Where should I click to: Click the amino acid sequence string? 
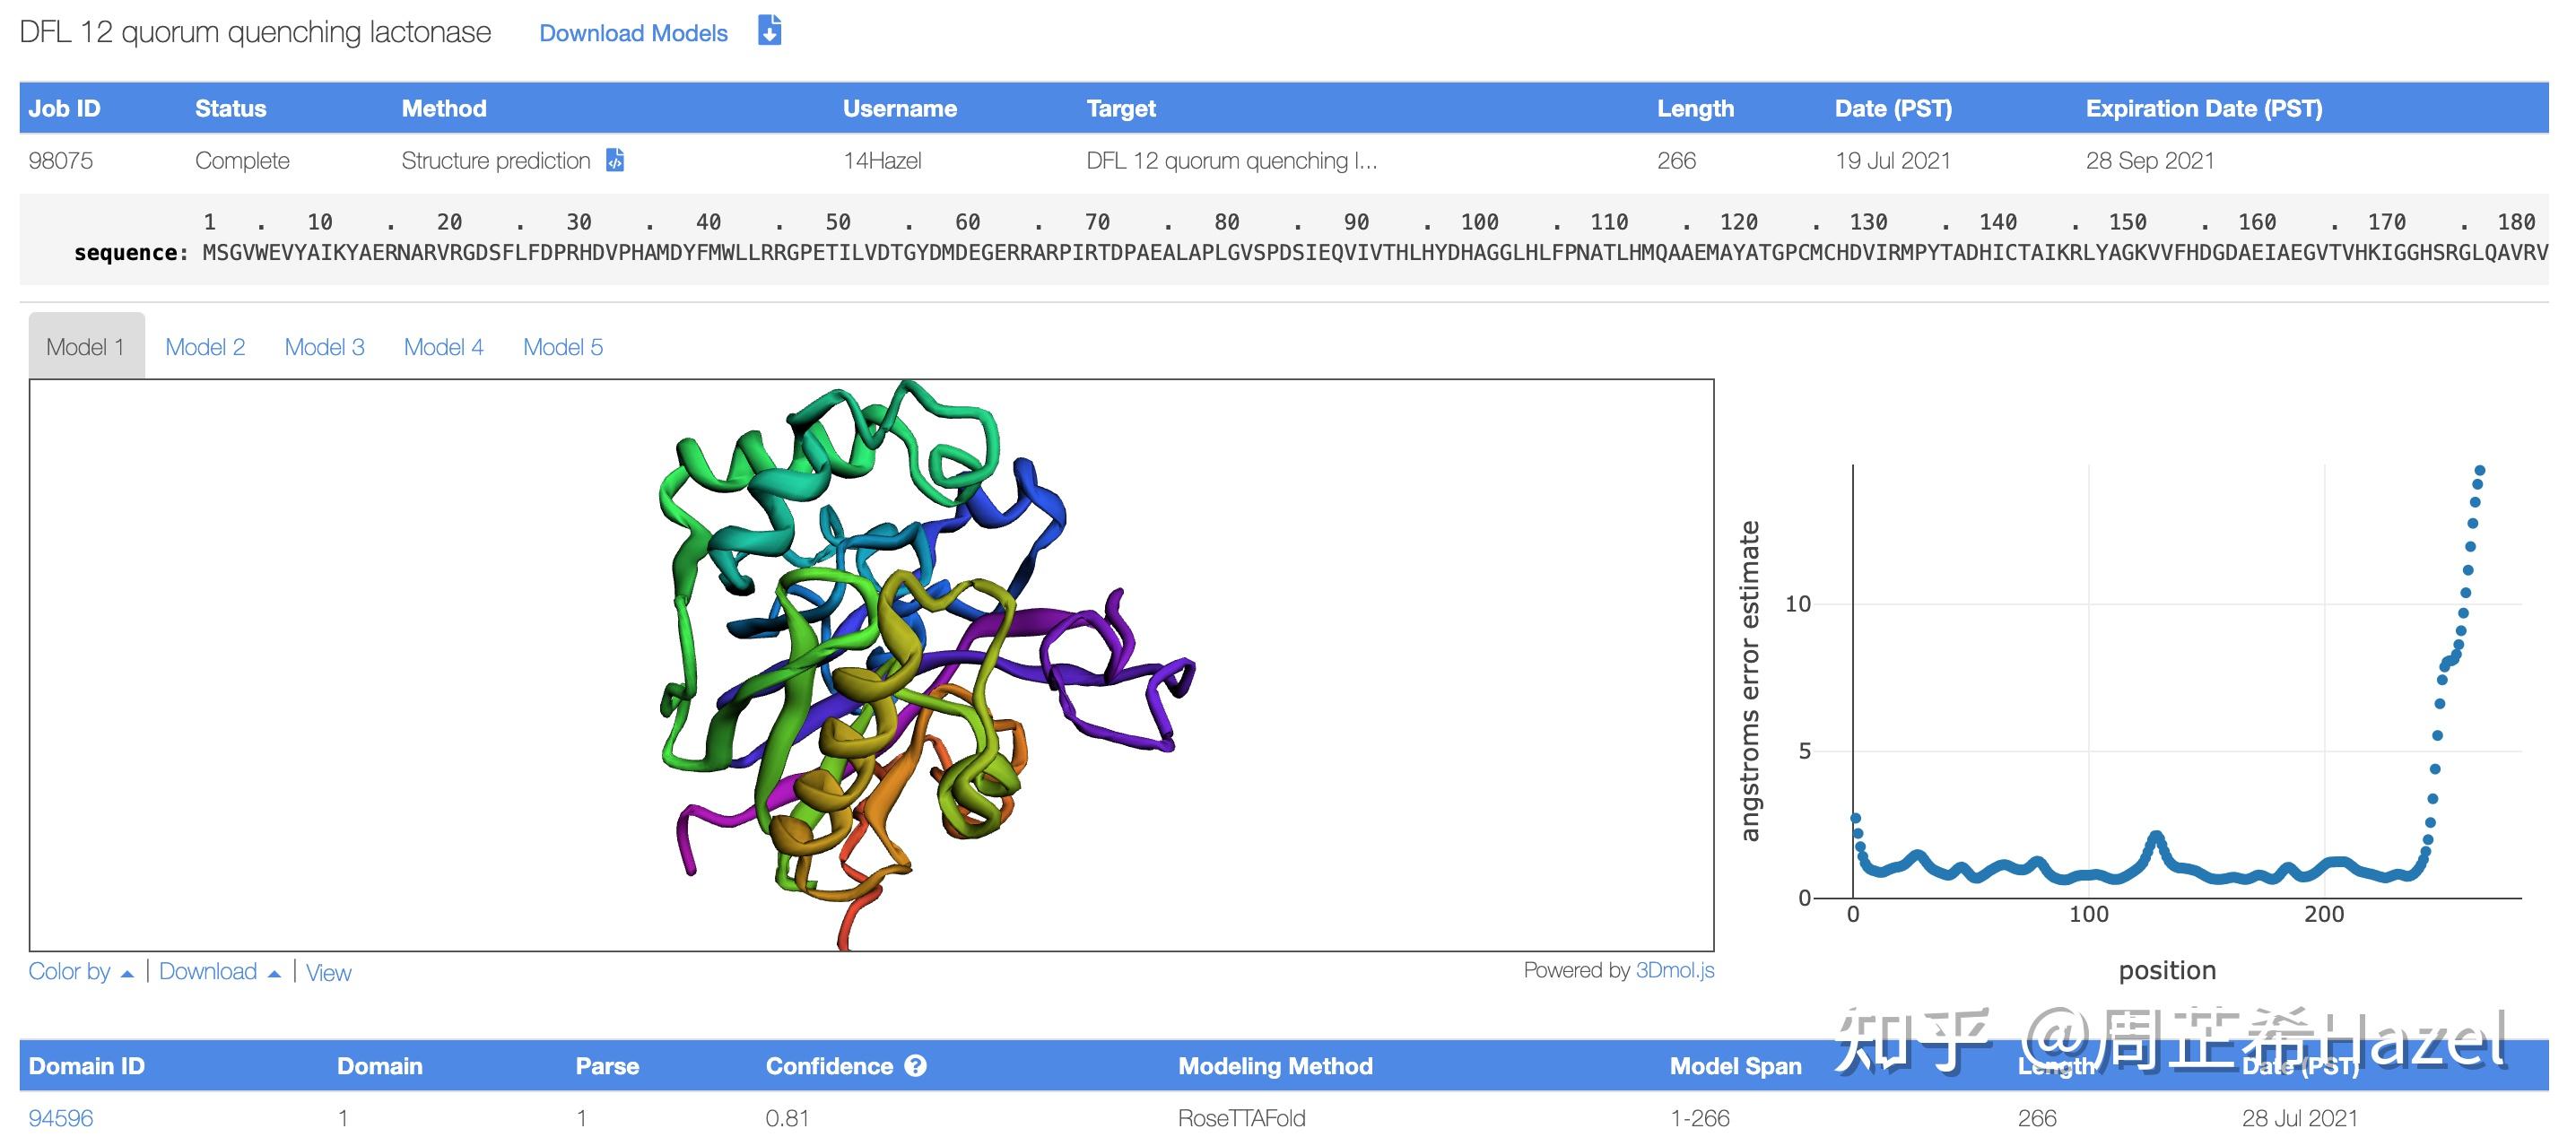(1374, 252)
